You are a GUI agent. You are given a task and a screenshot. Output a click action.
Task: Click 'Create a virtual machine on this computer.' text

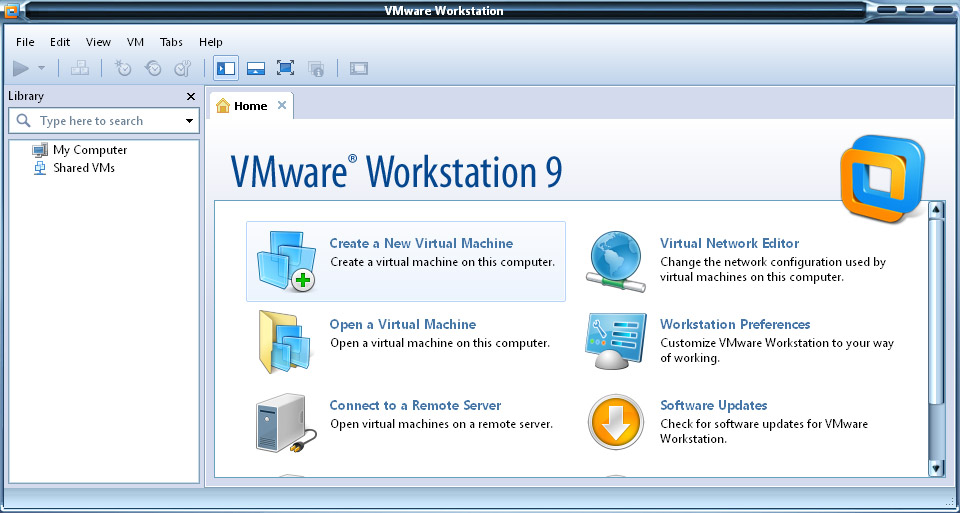[443, 262]
